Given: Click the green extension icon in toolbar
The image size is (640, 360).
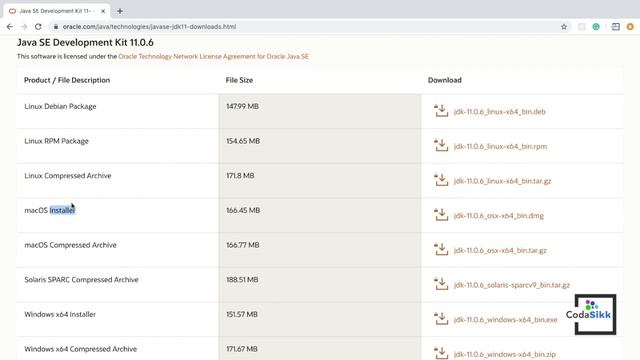Looking at the screenshot, I should pos(596,27).
